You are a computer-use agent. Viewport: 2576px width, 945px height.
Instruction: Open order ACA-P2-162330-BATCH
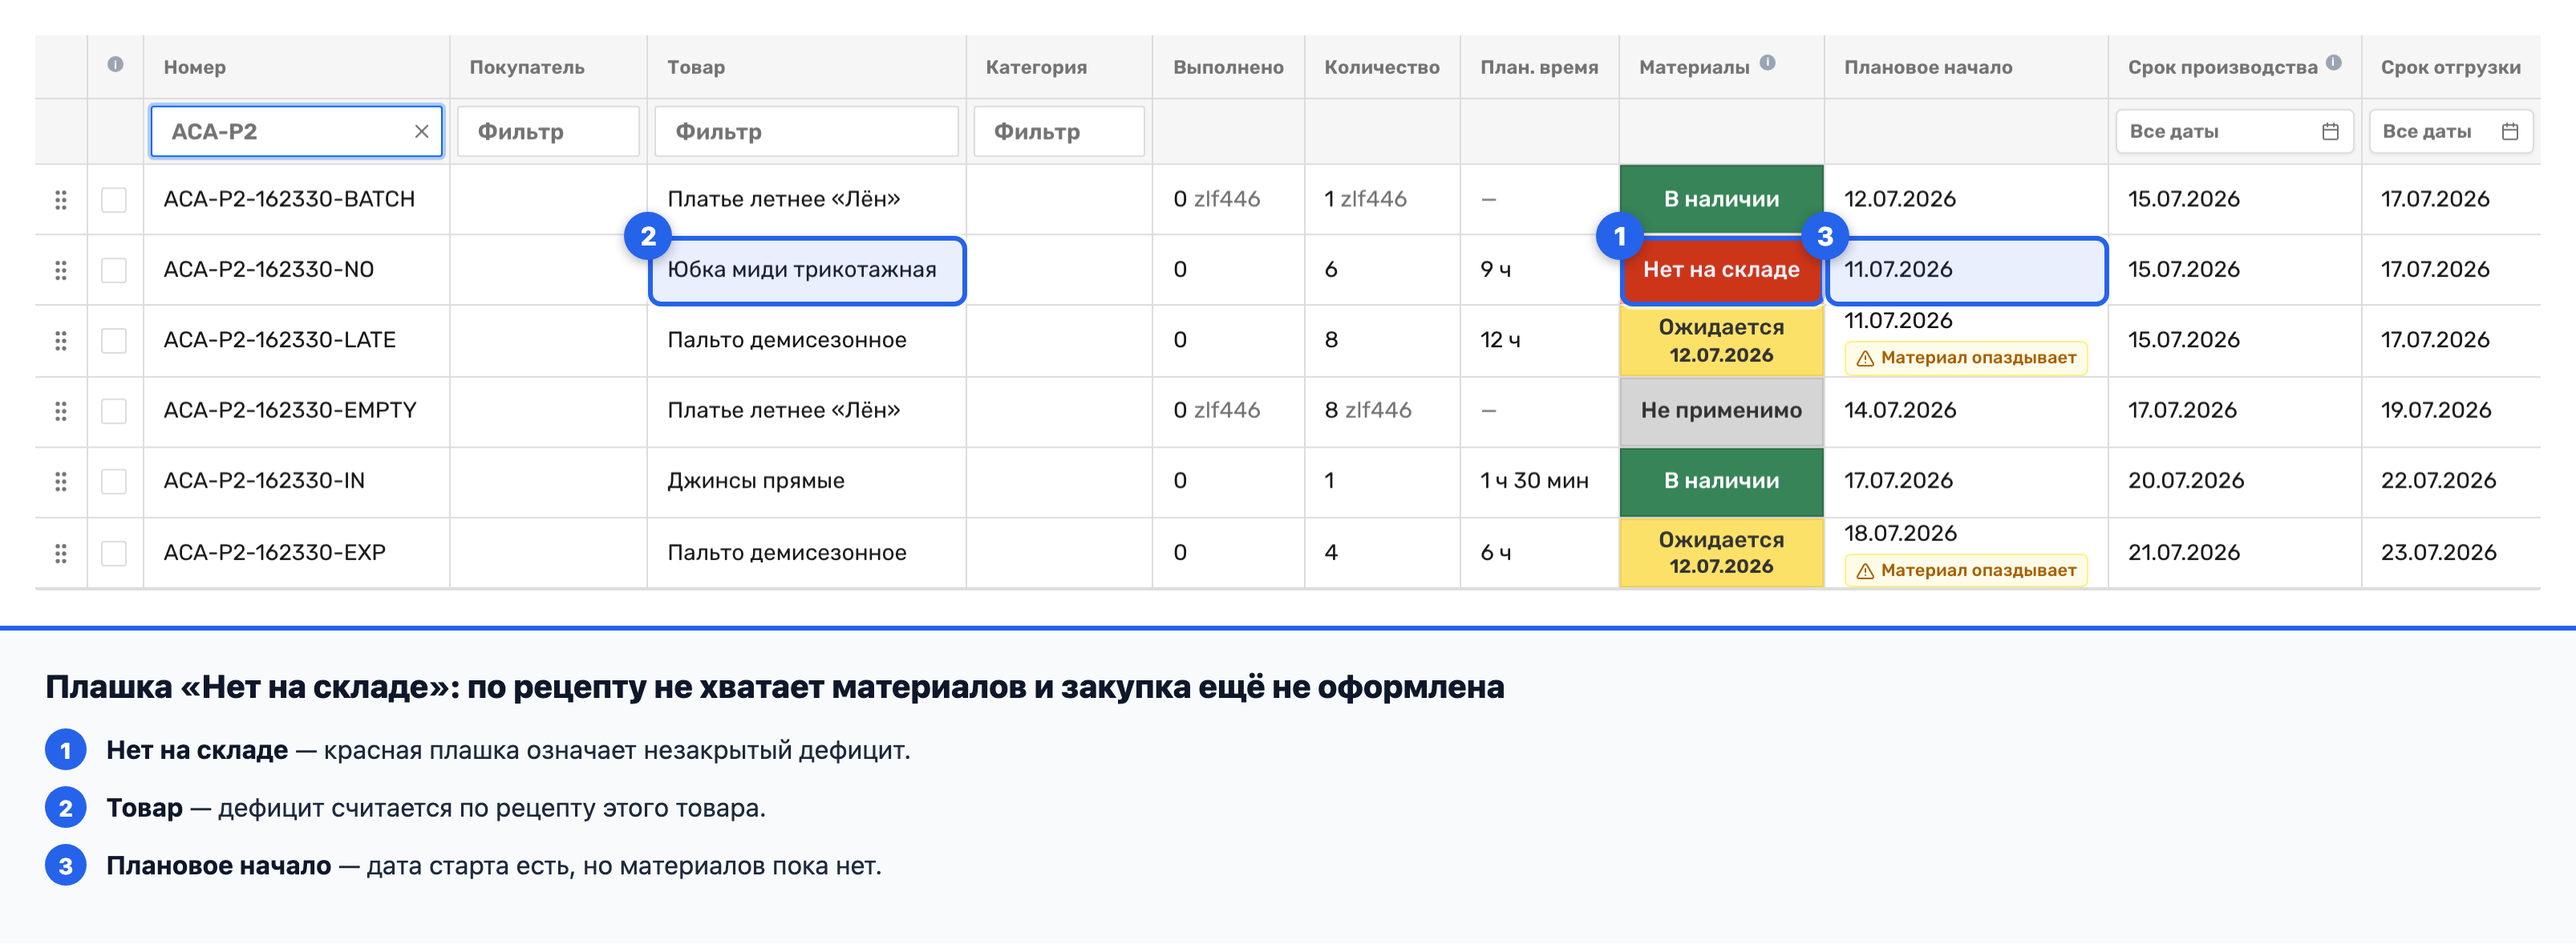pyautogui.click(x=289, y=199)
